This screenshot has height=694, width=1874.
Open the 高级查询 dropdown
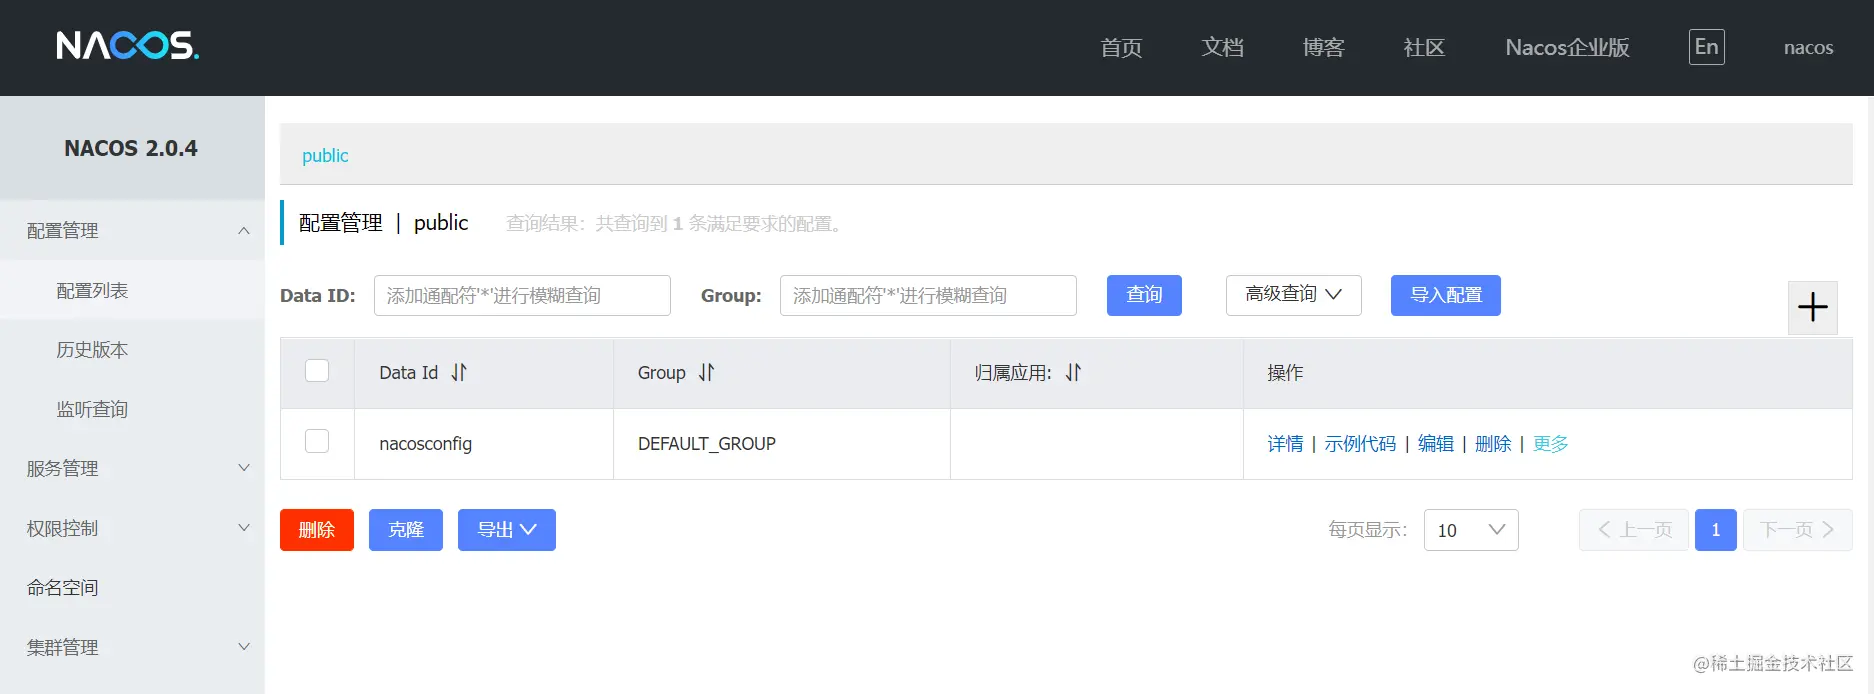click(x=1293, y=295)
